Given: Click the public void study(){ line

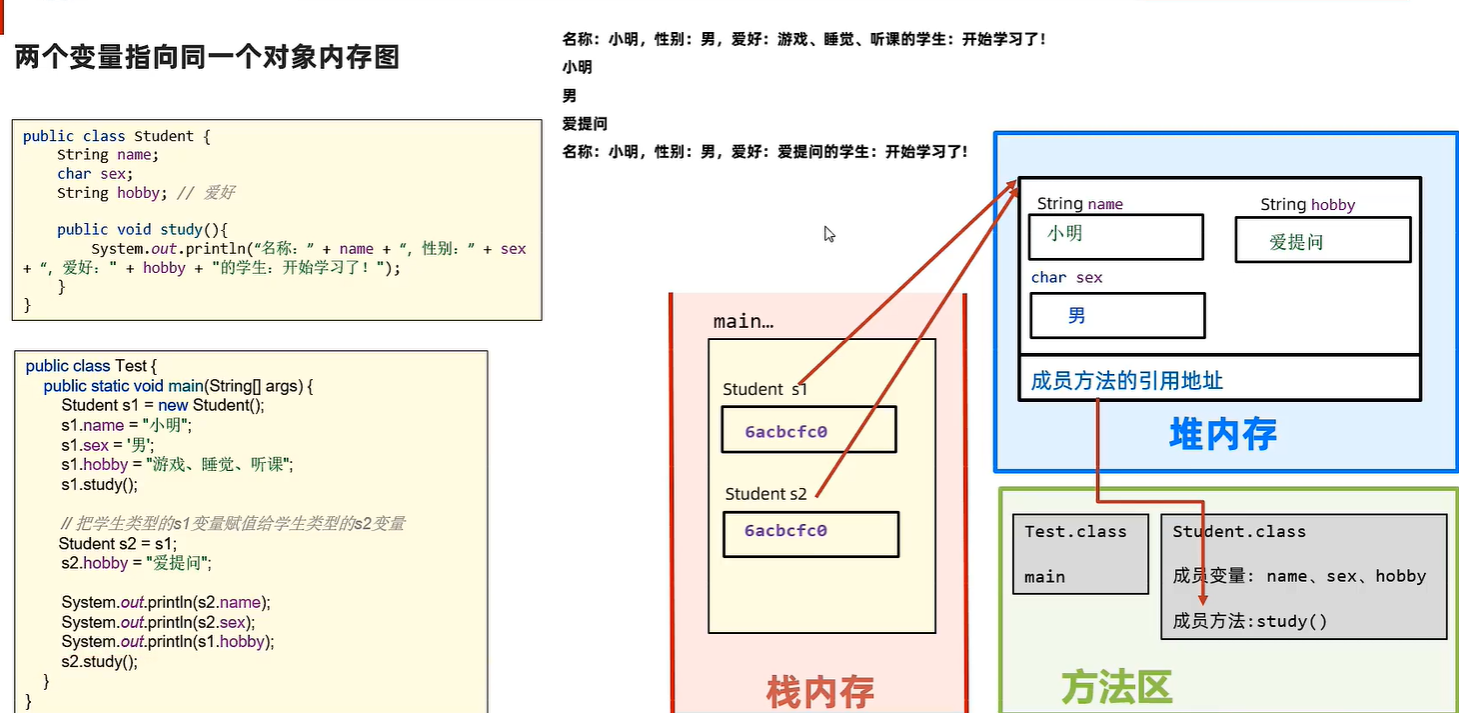Looking at the screenshot, I should click(144, 230).
